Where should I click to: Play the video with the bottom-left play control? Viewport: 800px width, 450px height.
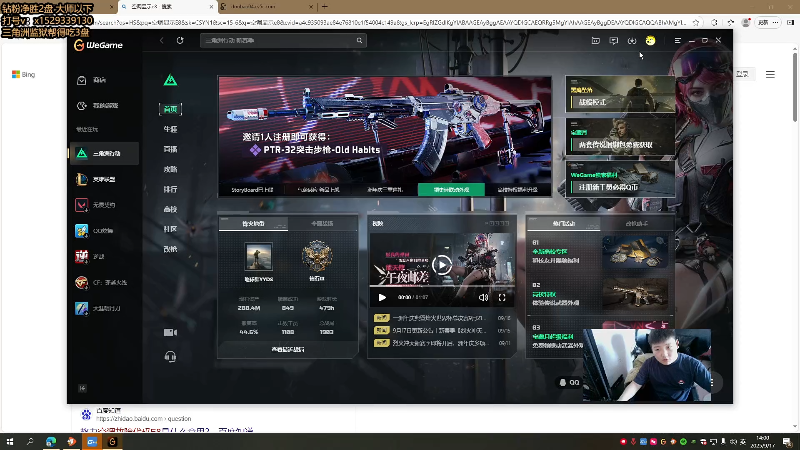382,297
